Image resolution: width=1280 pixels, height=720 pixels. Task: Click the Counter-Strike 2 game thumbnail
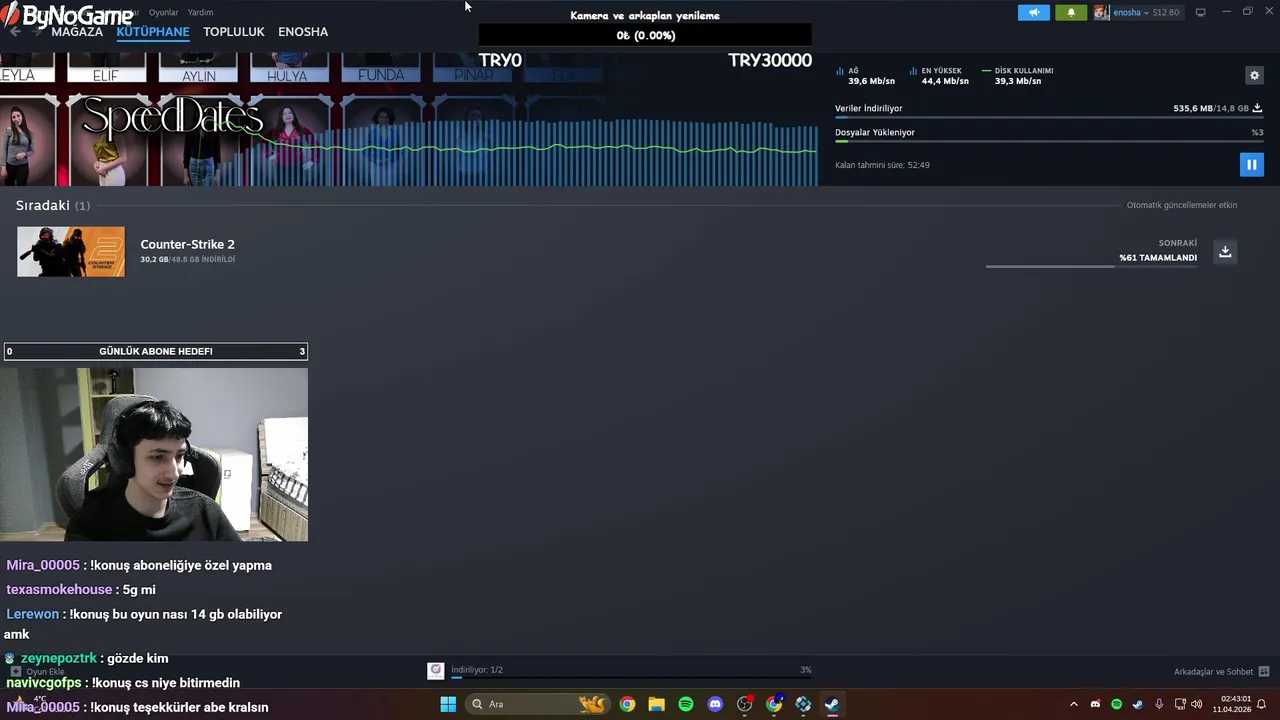tap(71, 251)
